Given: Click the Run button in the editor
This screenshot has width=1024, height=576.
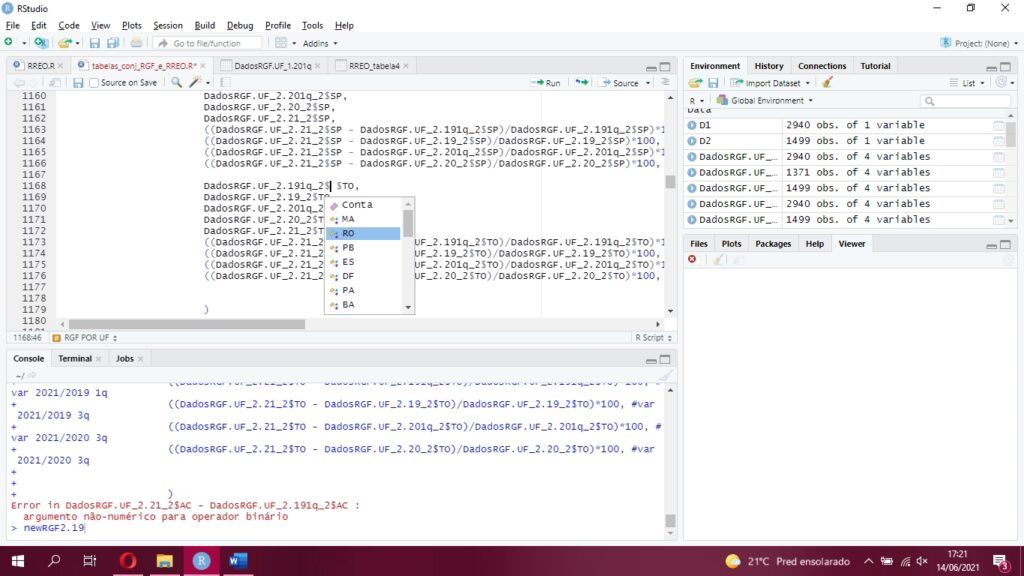Looking at the screenshot, I should click(546, 83).
